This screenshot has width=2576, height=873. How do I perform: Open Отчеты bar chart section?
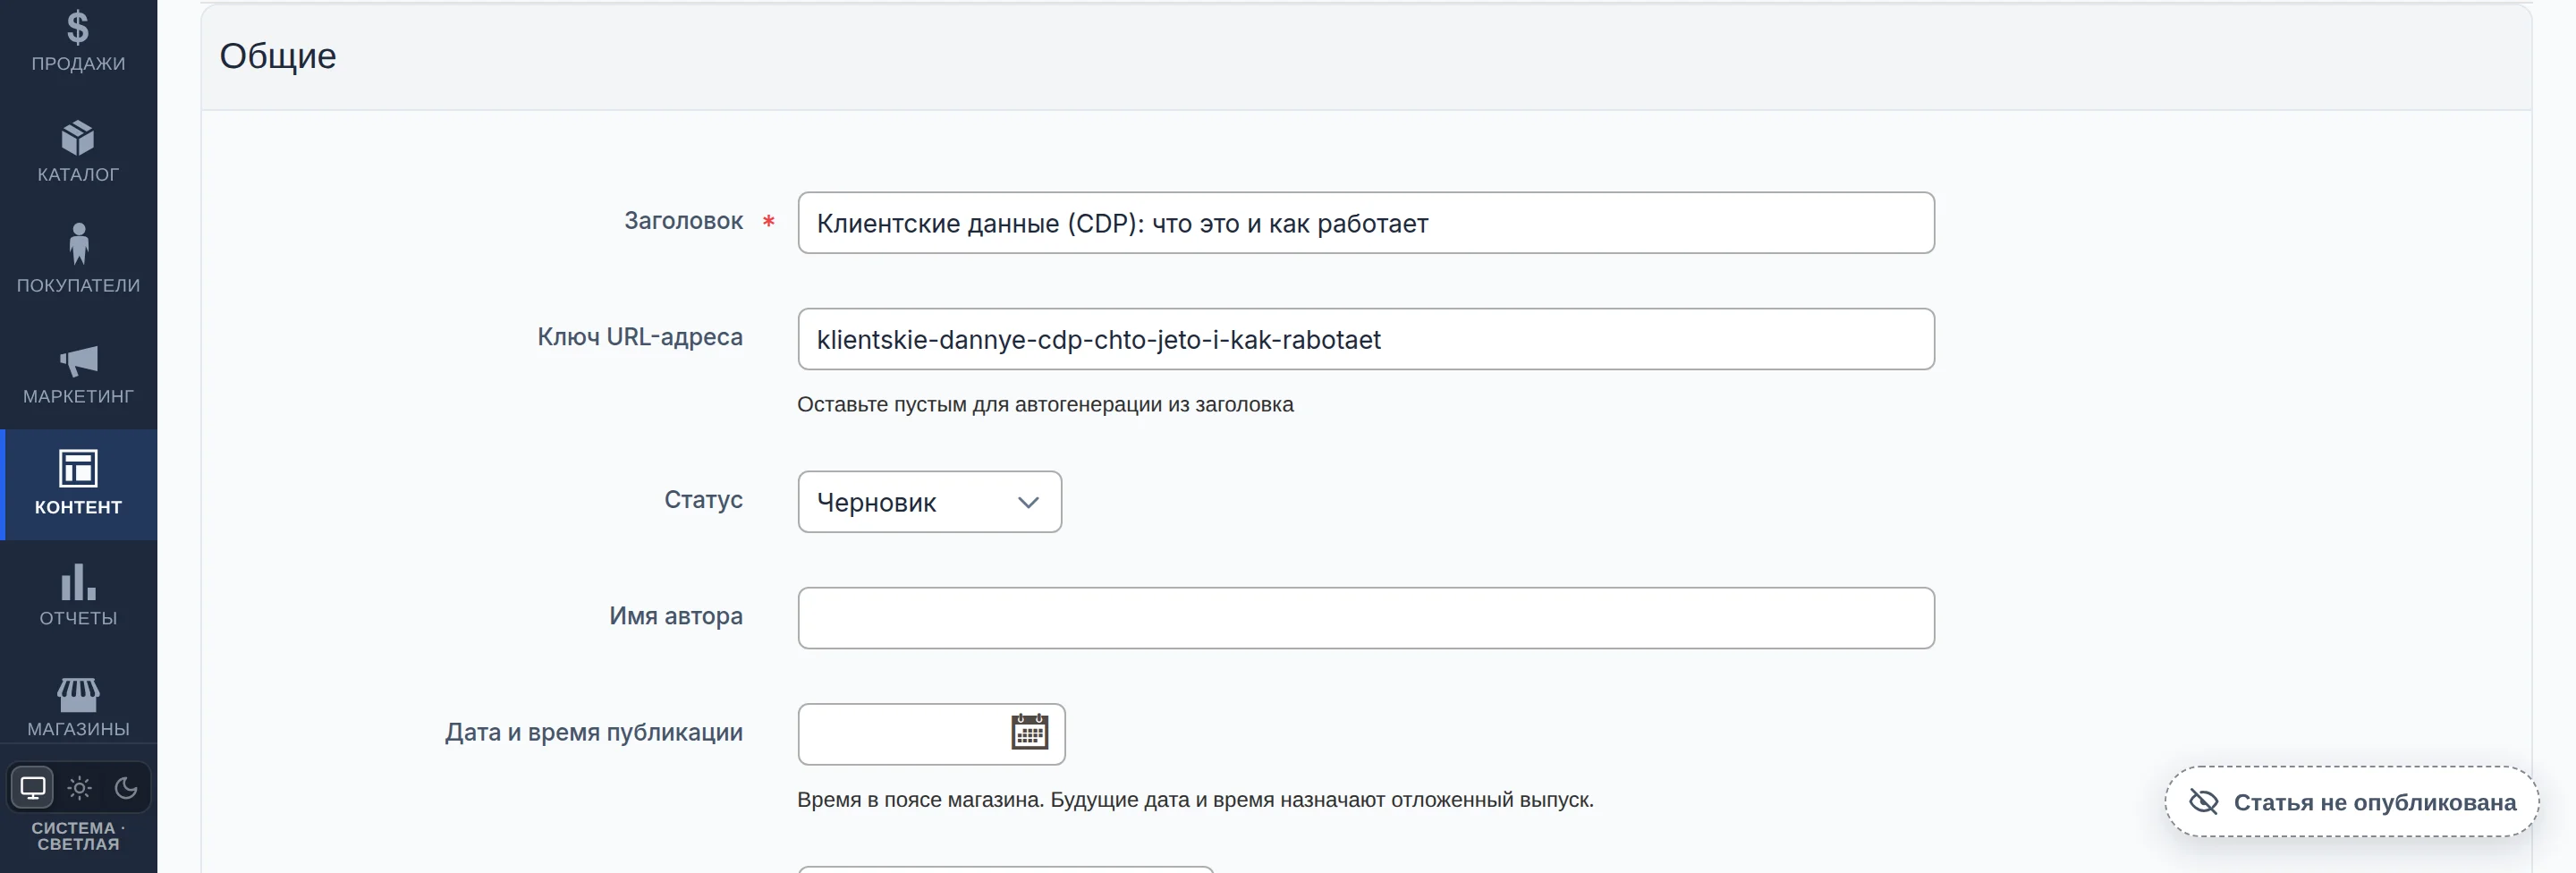coord(78,596)
